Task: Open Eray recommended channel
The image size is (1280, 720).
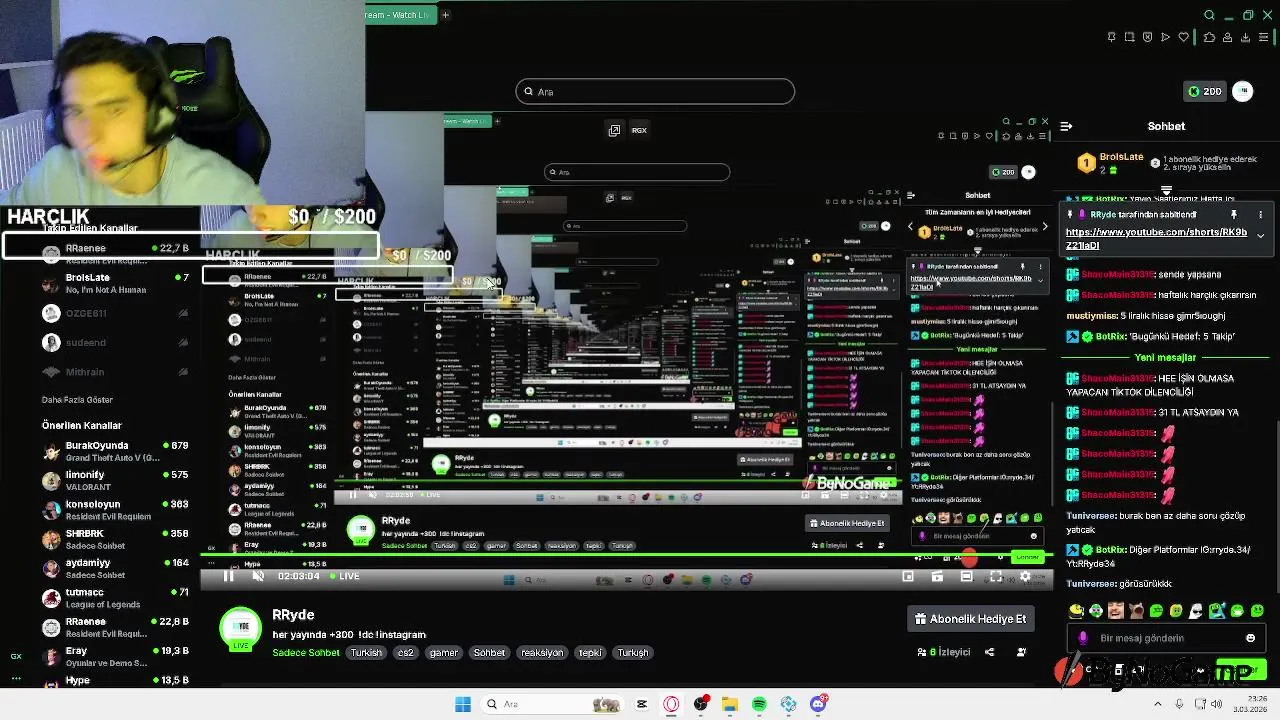Action: point(116,656)
